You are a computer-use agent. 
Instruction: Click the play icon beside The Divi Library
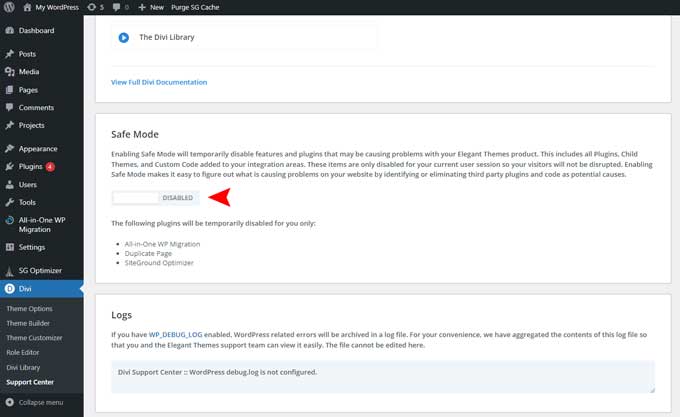tap(124, 38)
